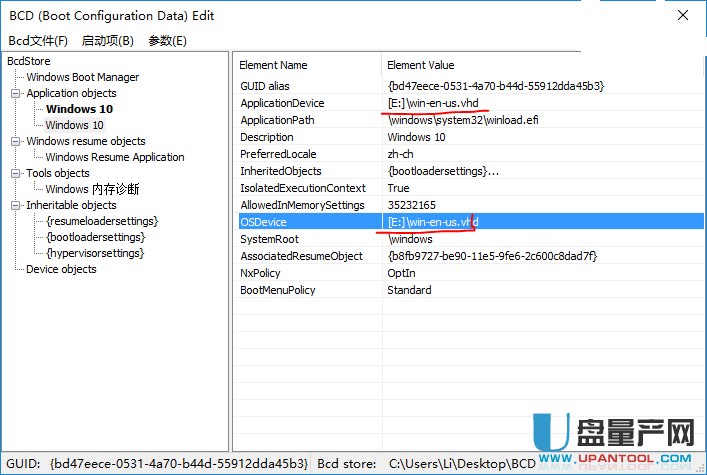Open the 启动项(B) menu

pos(107,40)
